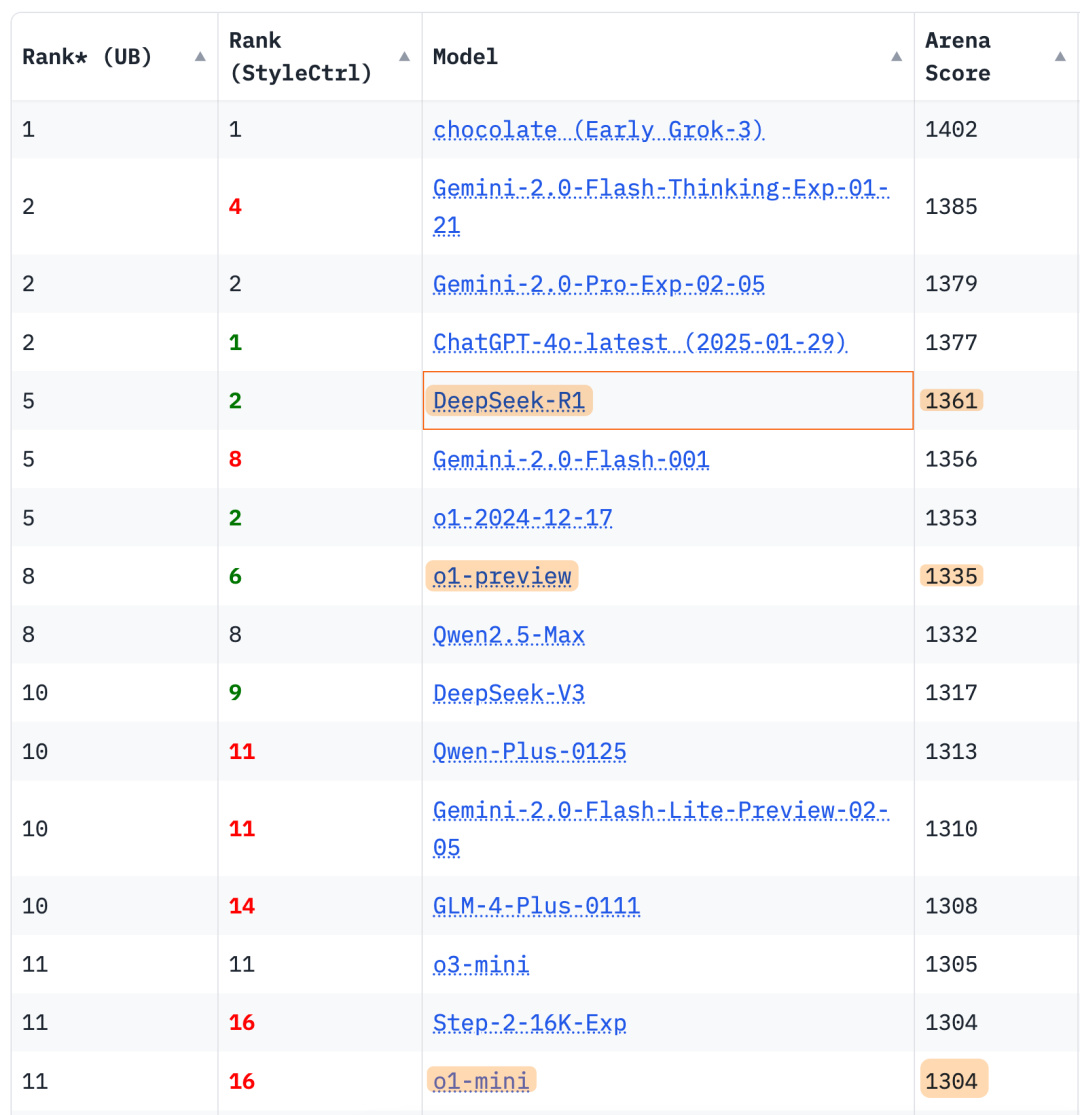The width and height of the screenshot is (1080, 1115).
Task: Open ChatGPT-4o-latest (2025-01-29) link
Action: tap(639, 343)
